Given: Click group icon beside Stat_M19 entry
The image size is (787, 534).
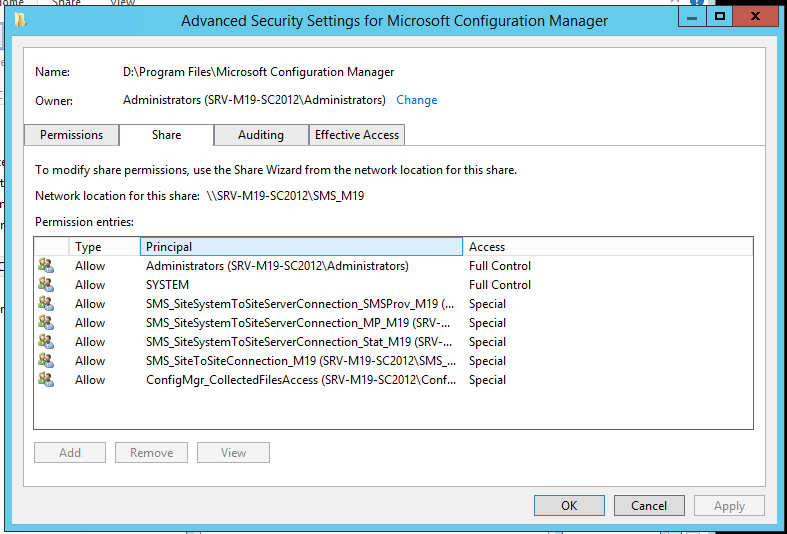Looking at the screenshot, I should [x=46, y=342].
